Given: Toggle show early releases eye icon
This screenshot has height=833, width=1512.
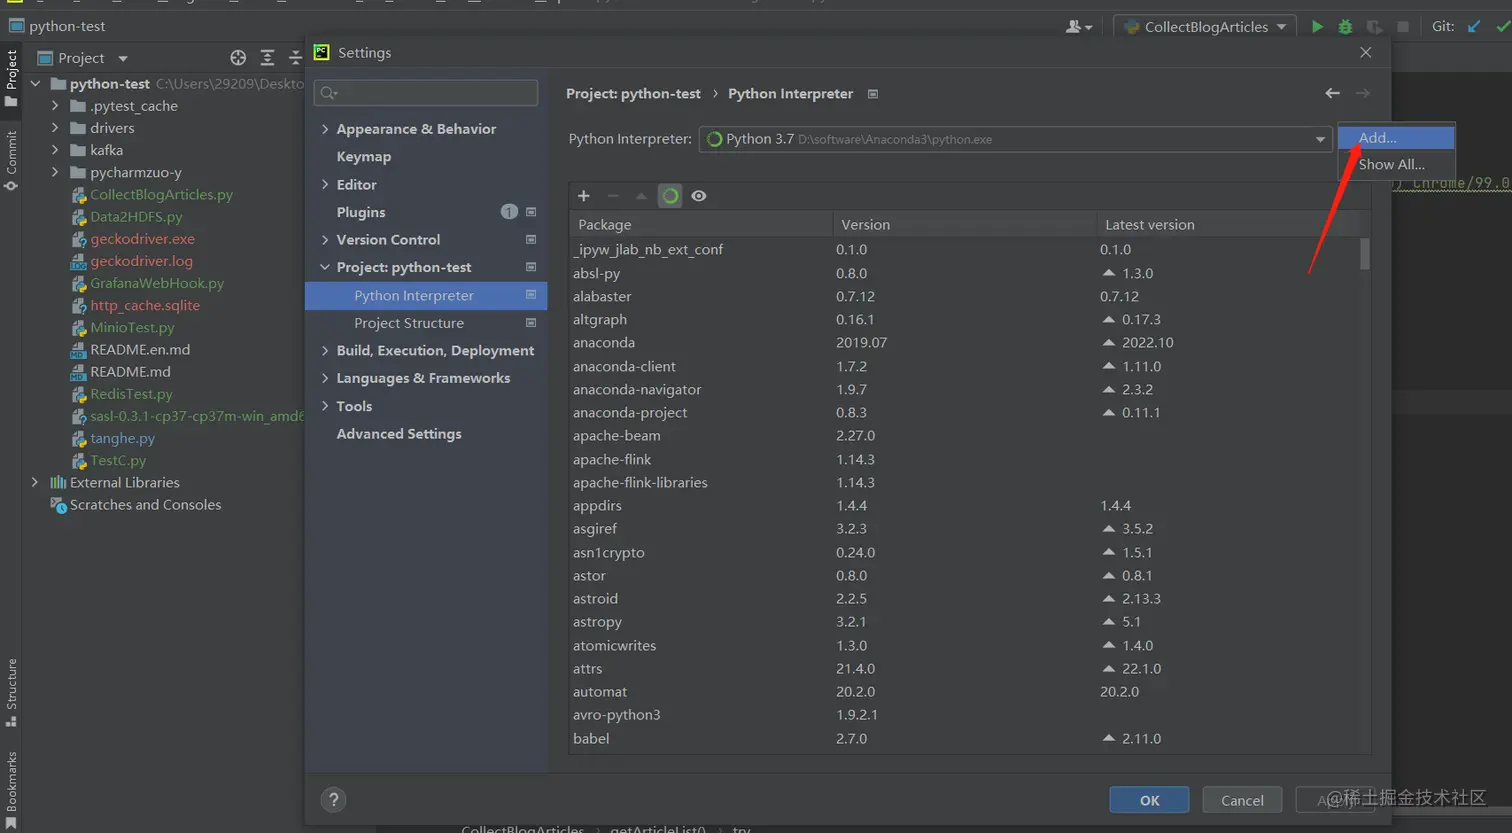Looking at the screenshot, I should click(699, 196).
